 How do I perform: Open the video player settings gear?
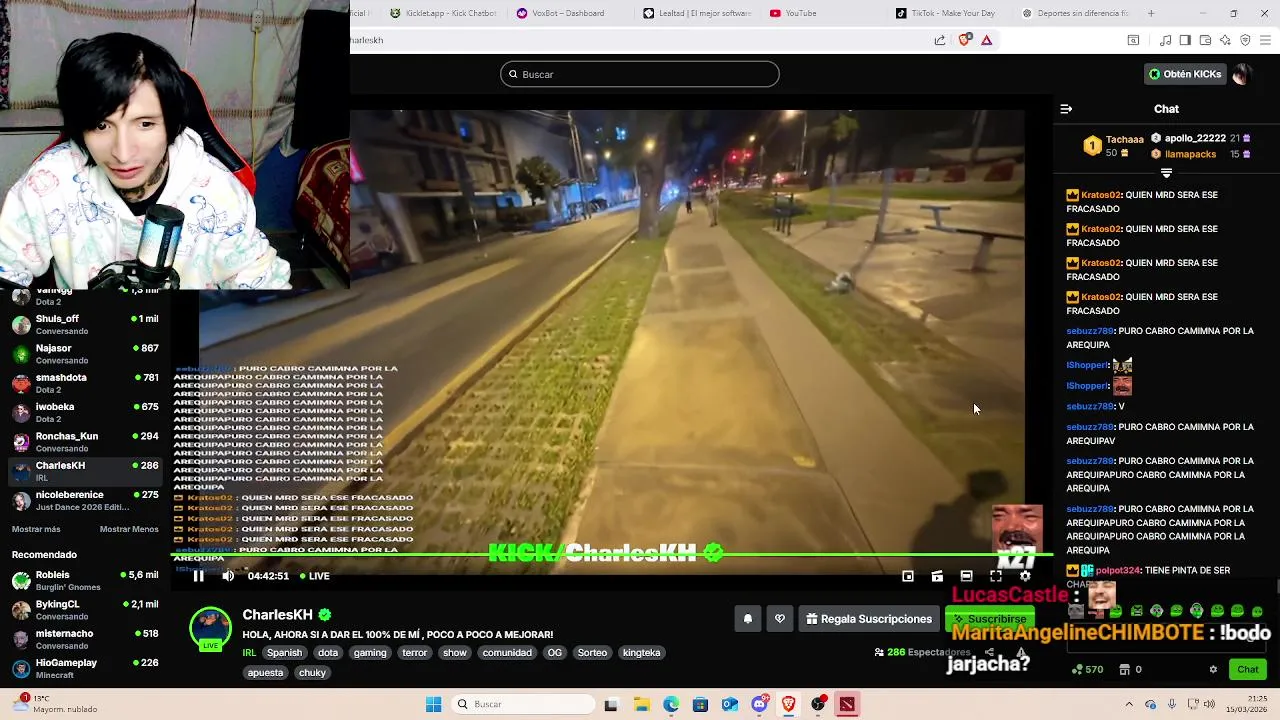coord(1025,576)
